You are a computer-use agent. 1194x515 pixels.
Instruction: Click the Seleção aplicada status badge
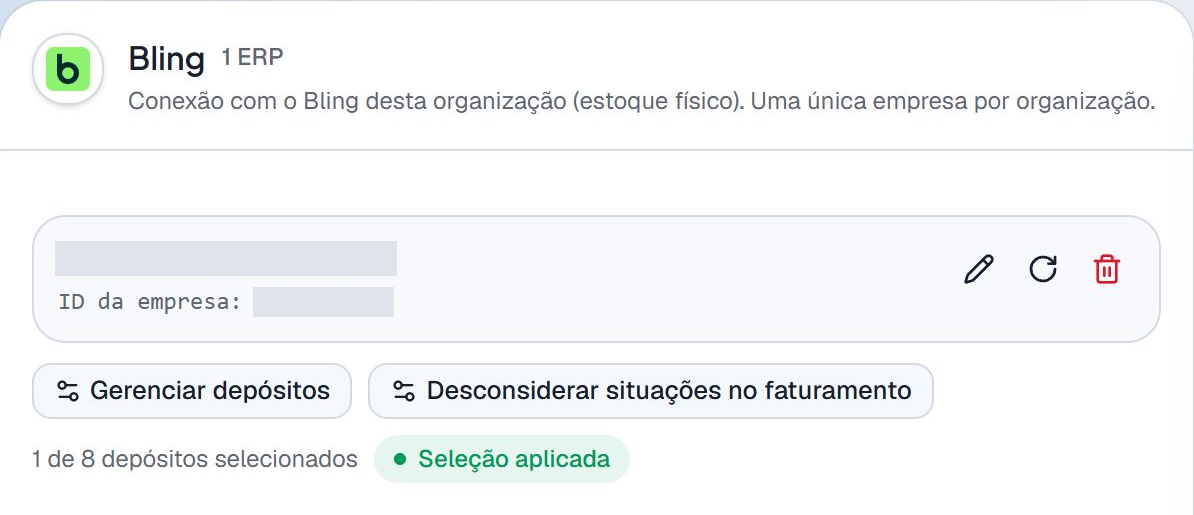[x=502, y=459]
